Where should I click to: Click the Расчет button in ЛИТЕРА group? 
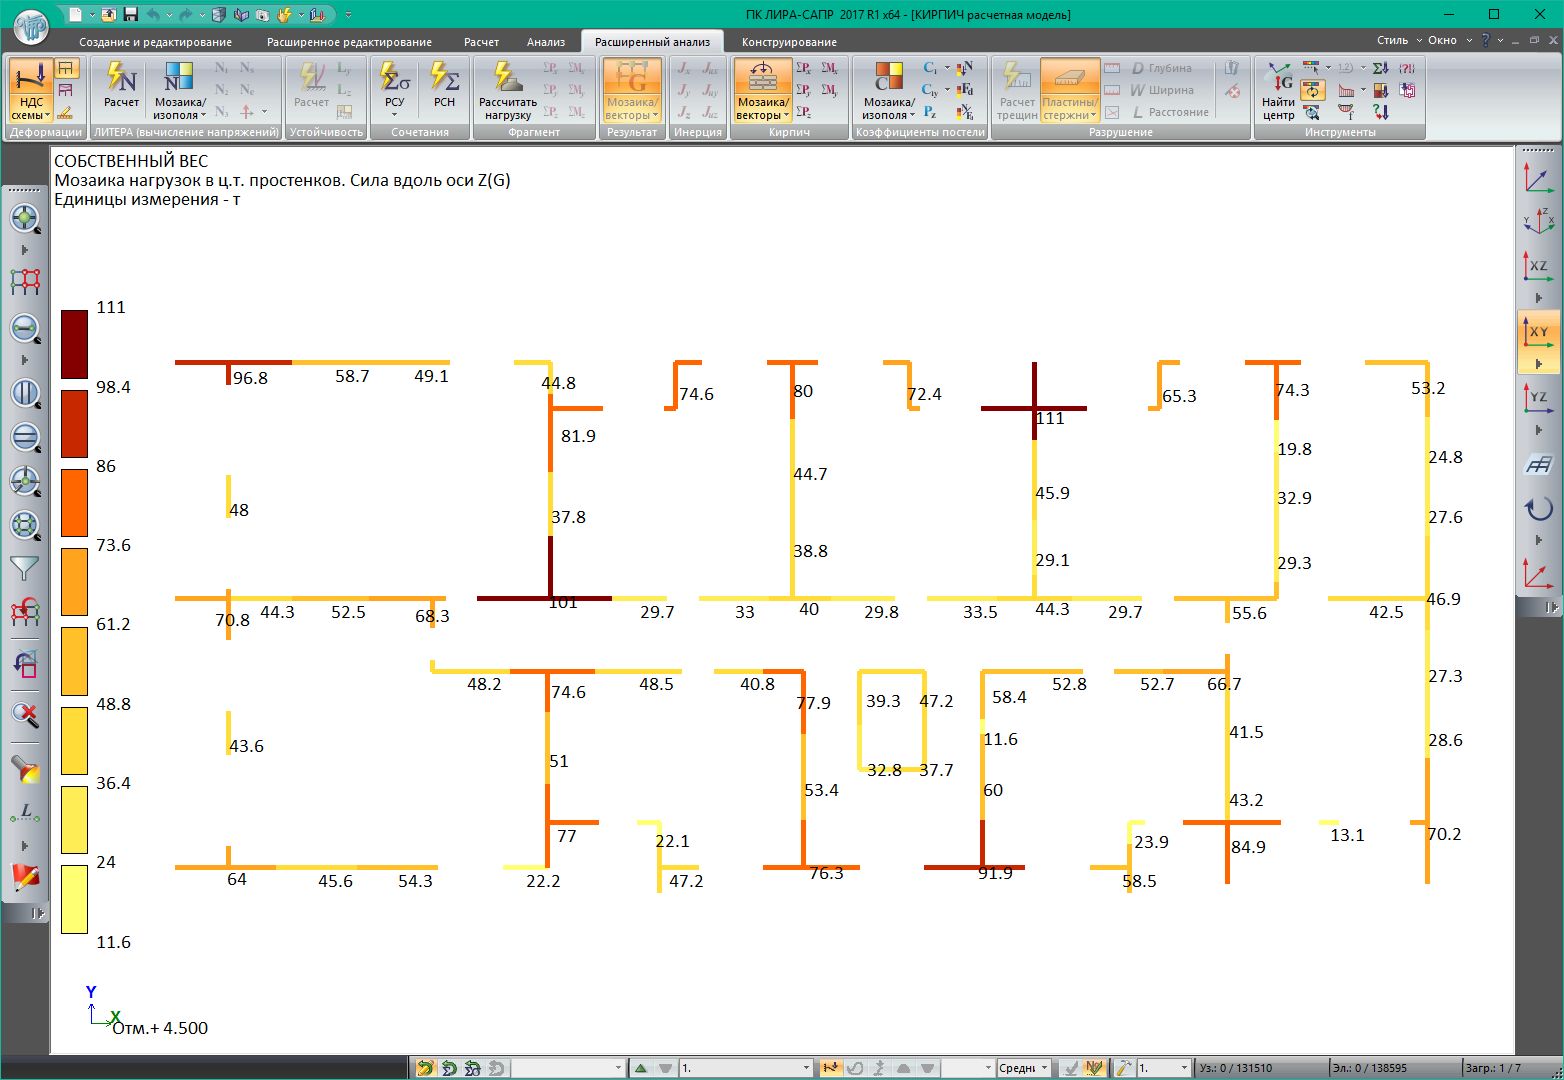pyautogui.click(x=121, y=86)
